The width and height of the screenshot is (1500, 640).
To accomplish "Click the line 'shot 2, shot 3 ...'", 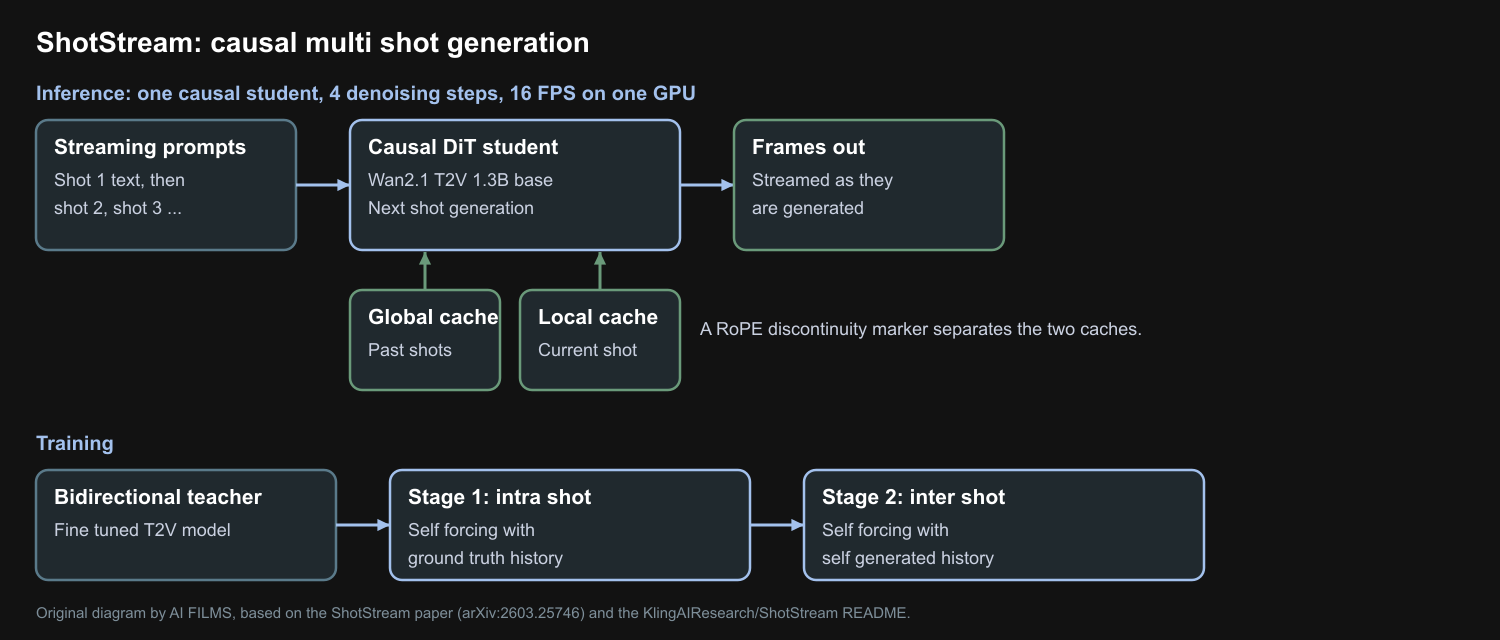I will pos(118,208).
